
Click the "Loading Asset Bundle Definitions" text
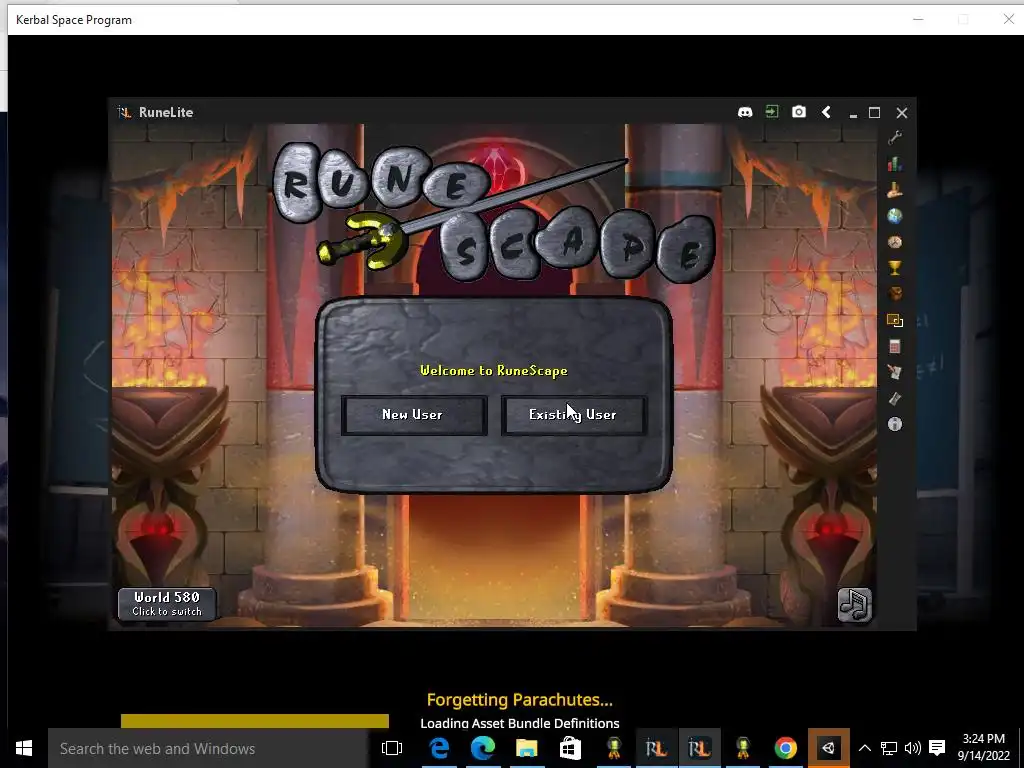[520, 723]
